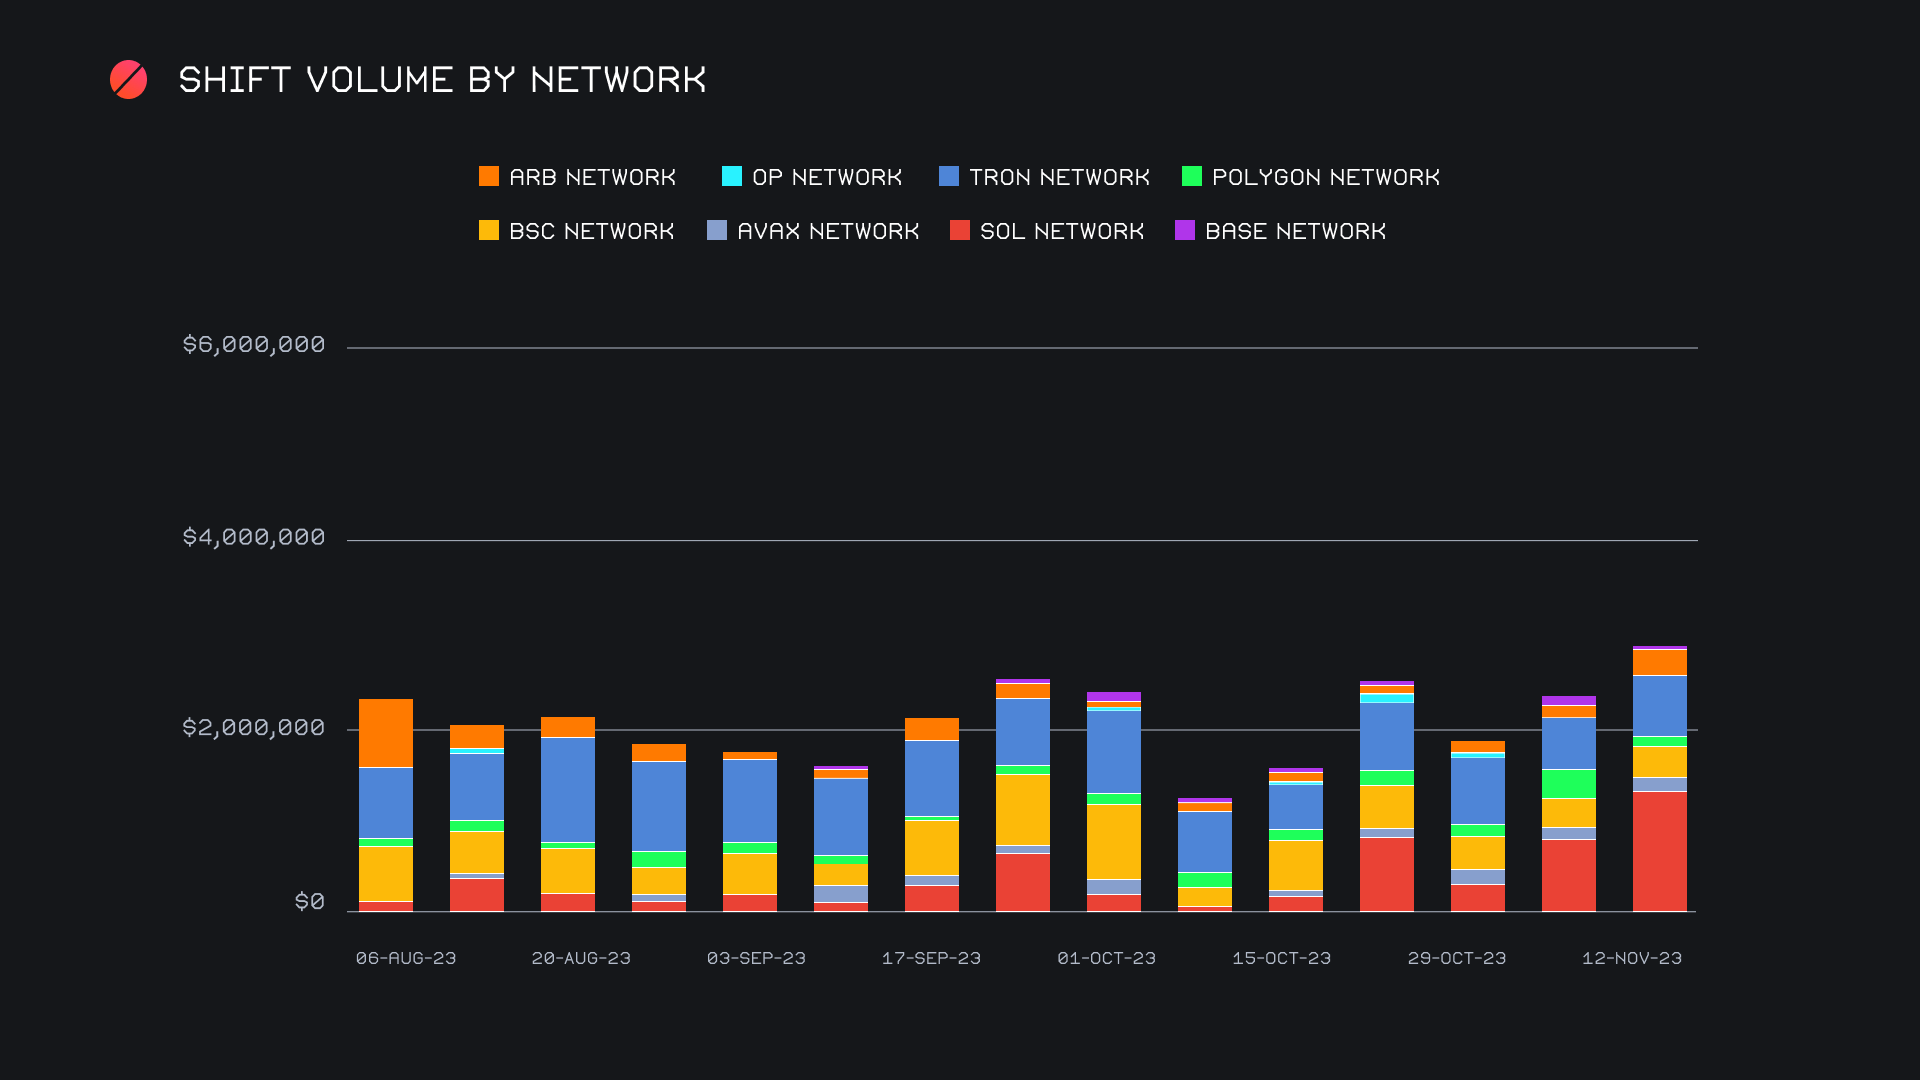Image resolution: width=1920 pixels, height=1080 pixels.
Task: Toggle the SOL NETWORK legend label
Action: point(1061,231)
